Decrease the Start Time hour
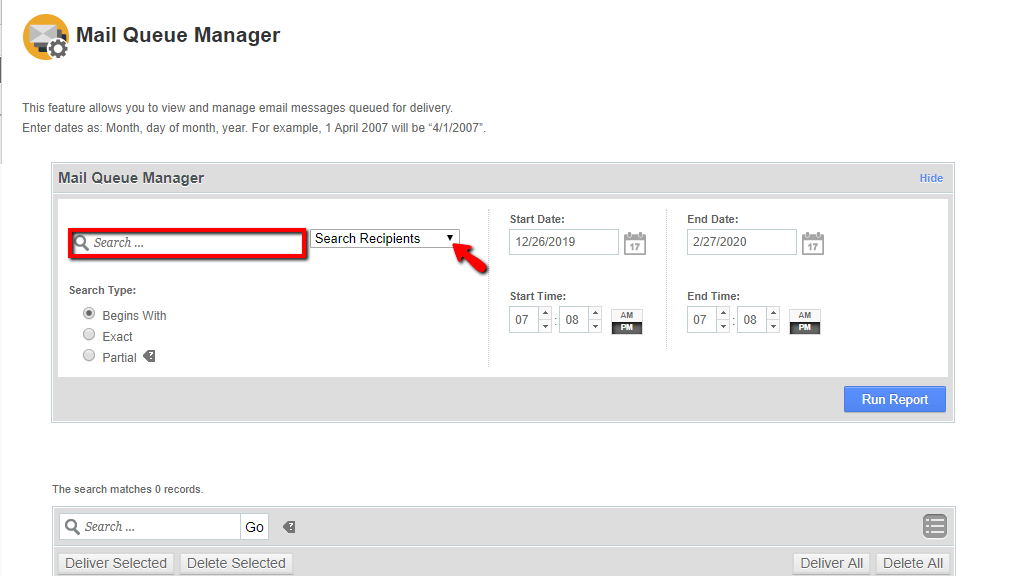Image resolution: width=1024 pixels, height=576 pixels. point(545,326)
